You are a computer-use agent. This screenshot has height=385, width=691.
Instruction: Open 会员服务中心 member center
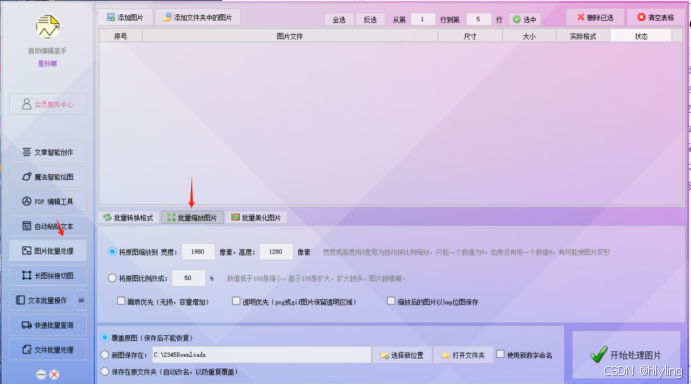pos(48,104)
